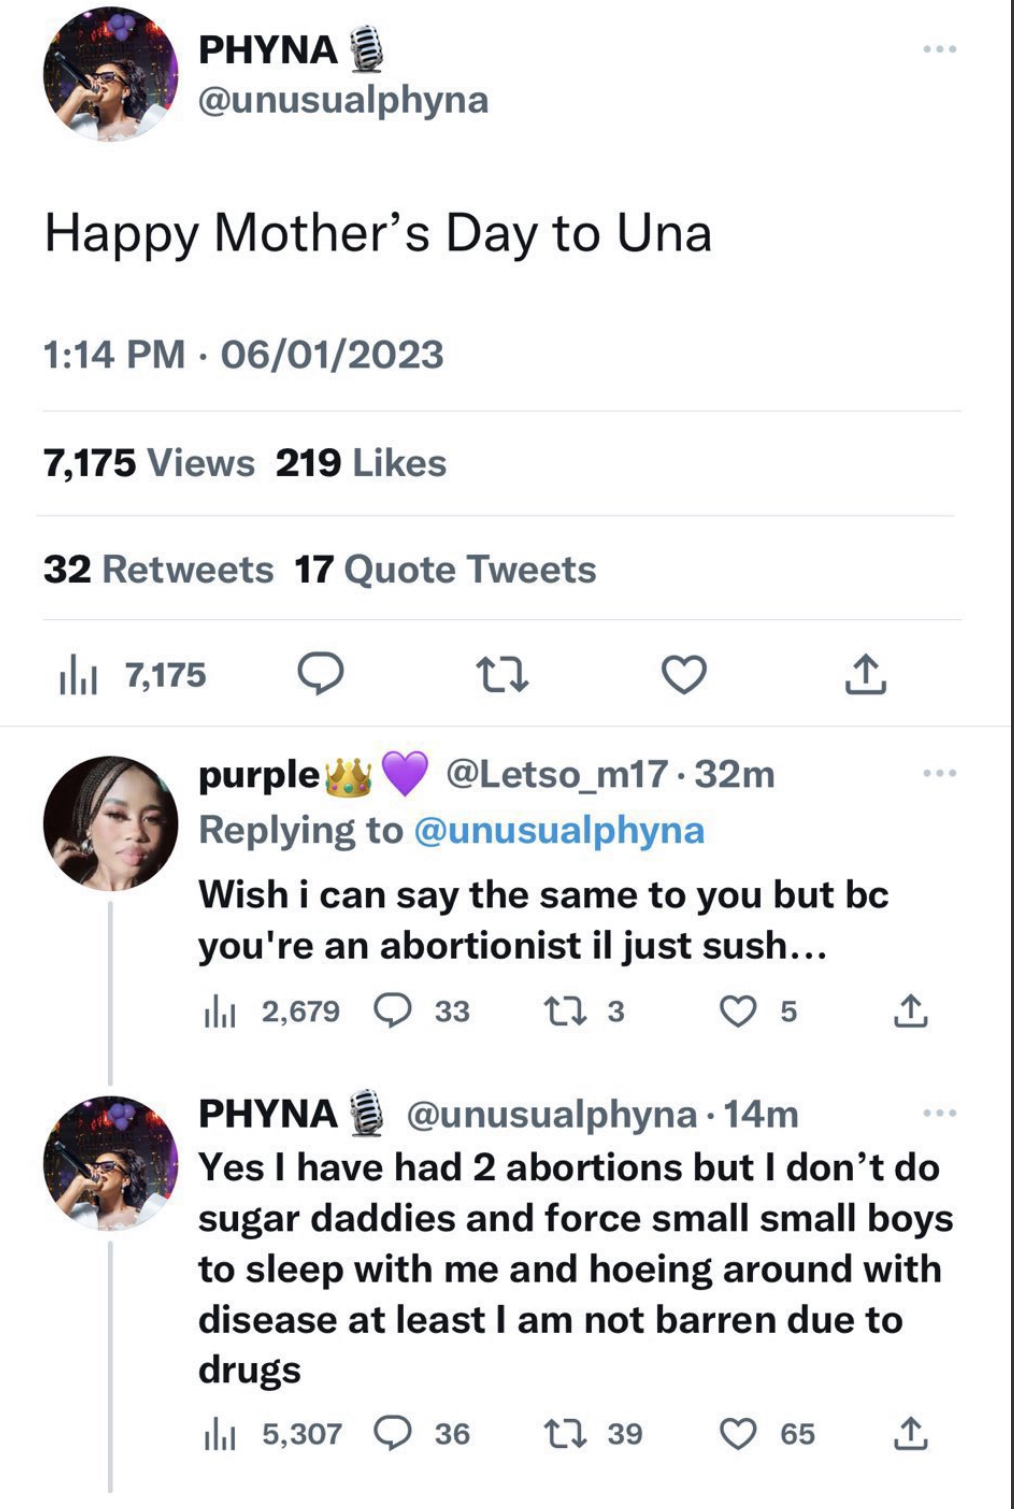Image resolution: width=1014 pixels, height=1509 pixels.
Task: Share the @Letso_m17 reply
Action: [x=910, y=1012]
